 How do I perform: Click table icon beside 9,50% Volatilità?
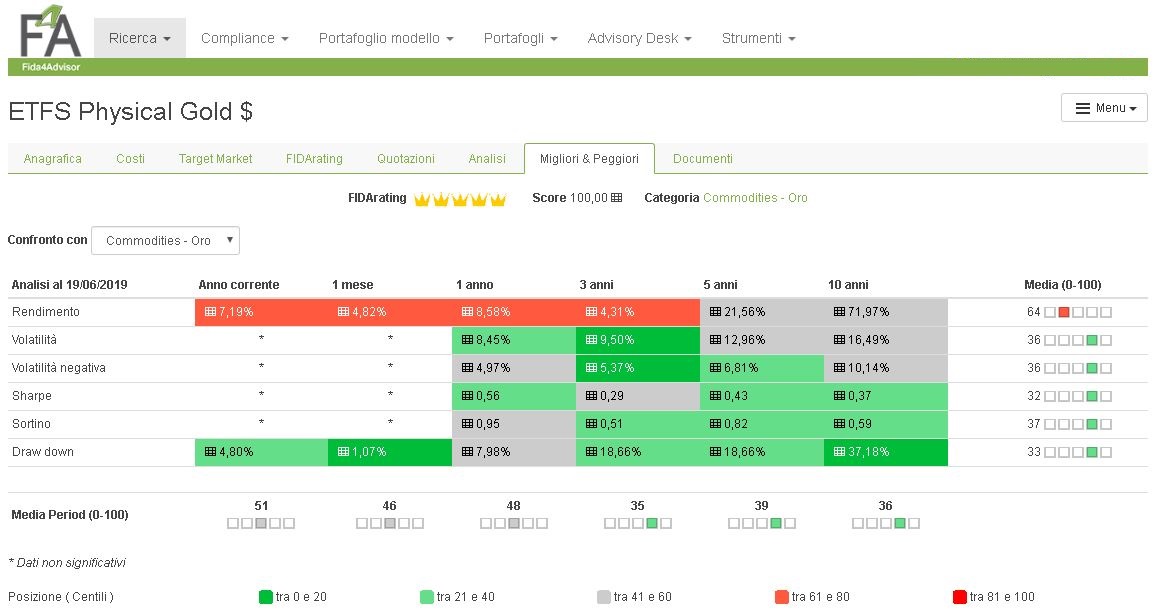coord(592,340)
